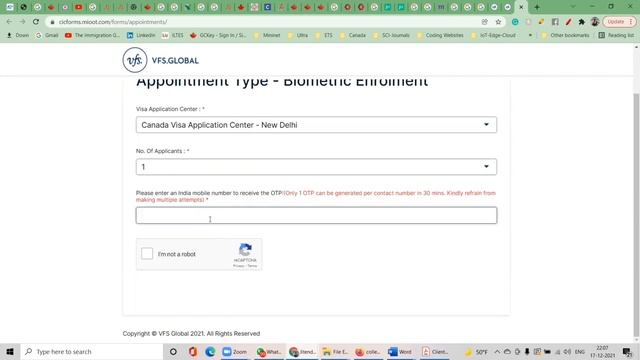Click the browser forward arrow

pyautogui.click(x=22, y=22)
